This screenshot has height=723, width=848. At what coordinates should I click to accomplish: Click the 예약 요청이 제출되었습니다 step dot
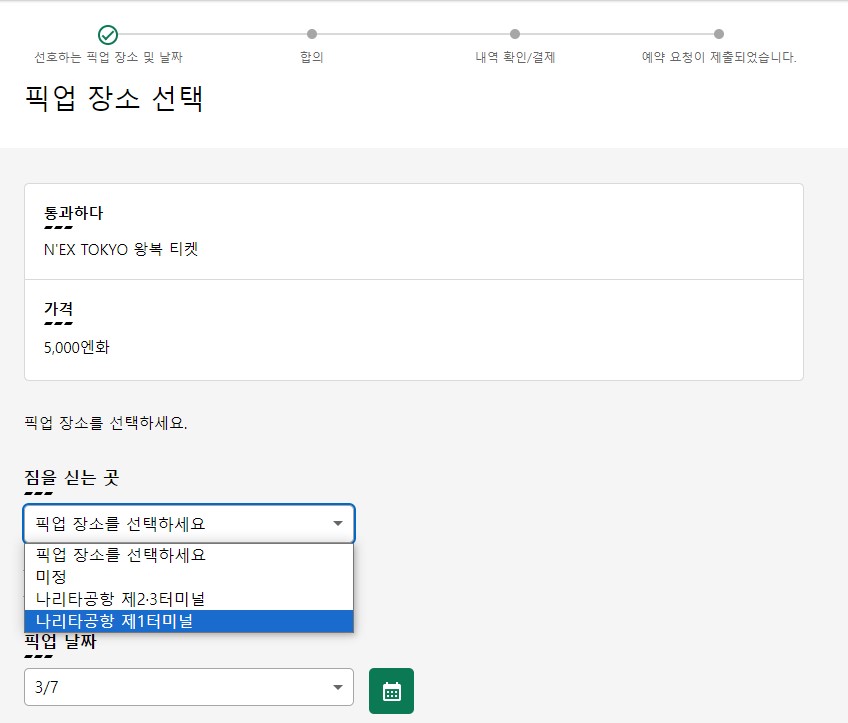coord(719,34)
